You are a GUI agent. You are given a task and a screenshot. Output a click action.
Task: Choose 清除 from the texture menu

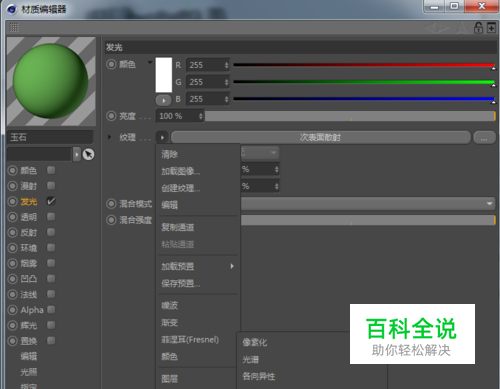click(x=170, y=154)
